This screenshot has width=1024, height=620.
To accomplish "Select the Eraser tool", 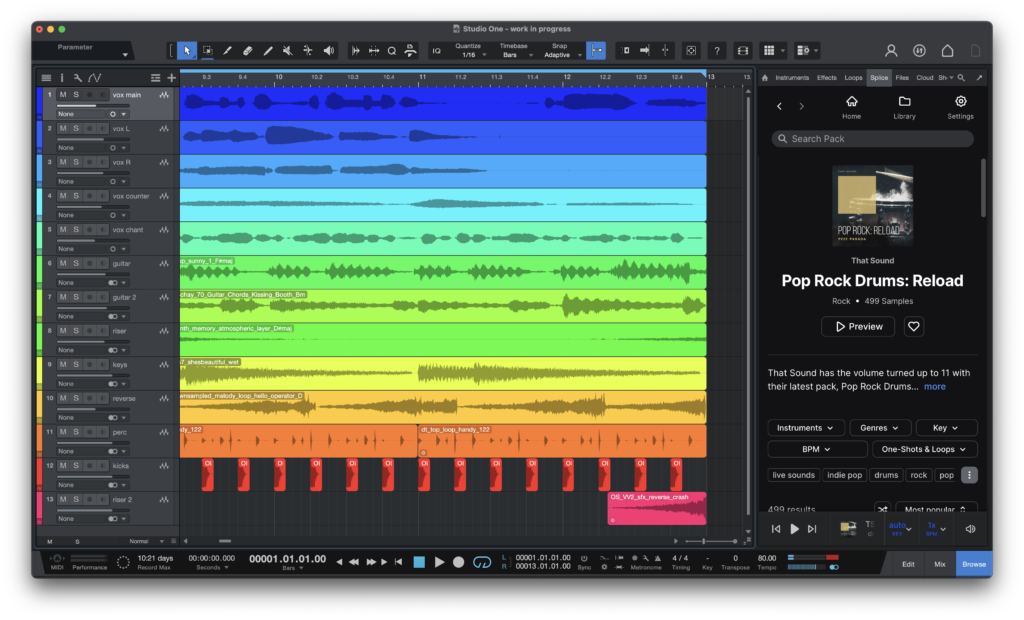I will pyautogui.click(x=248, y=51).
